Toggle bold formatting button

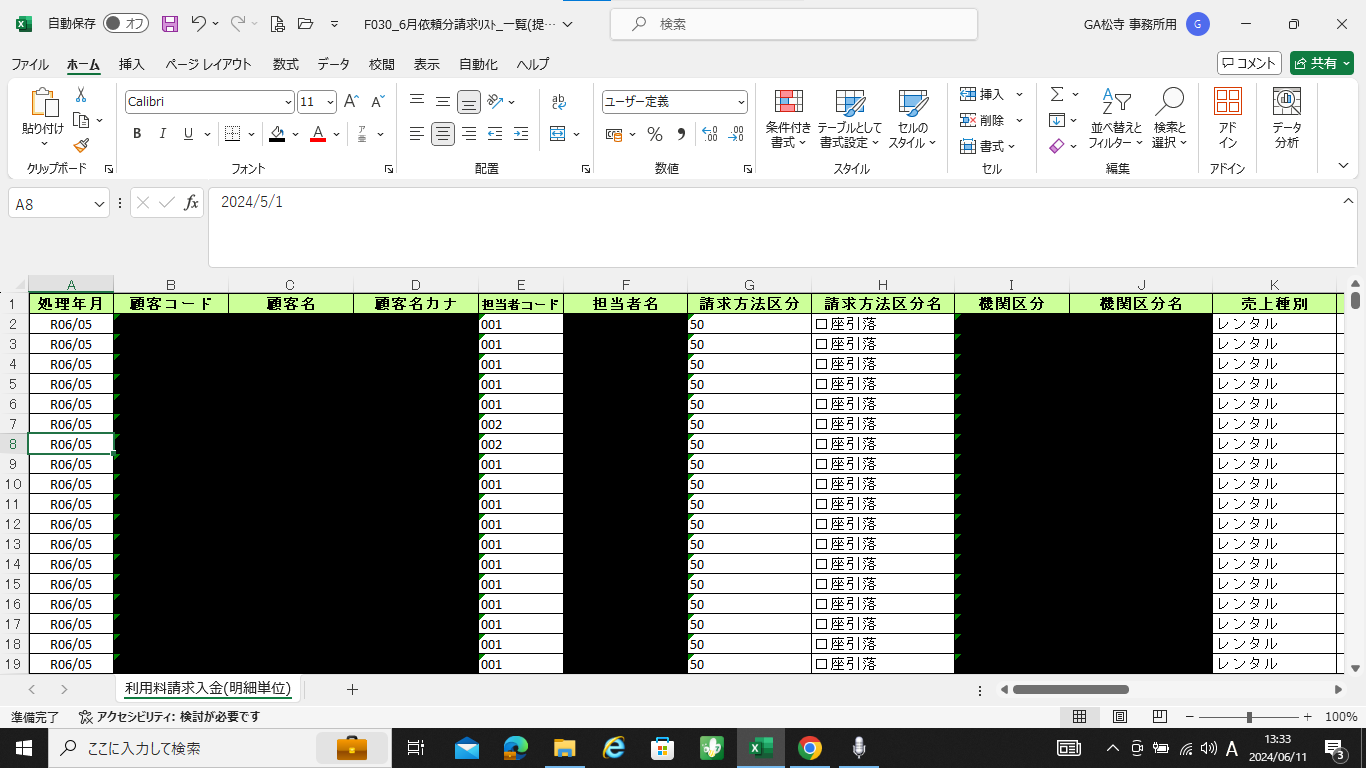coord(137,134)
